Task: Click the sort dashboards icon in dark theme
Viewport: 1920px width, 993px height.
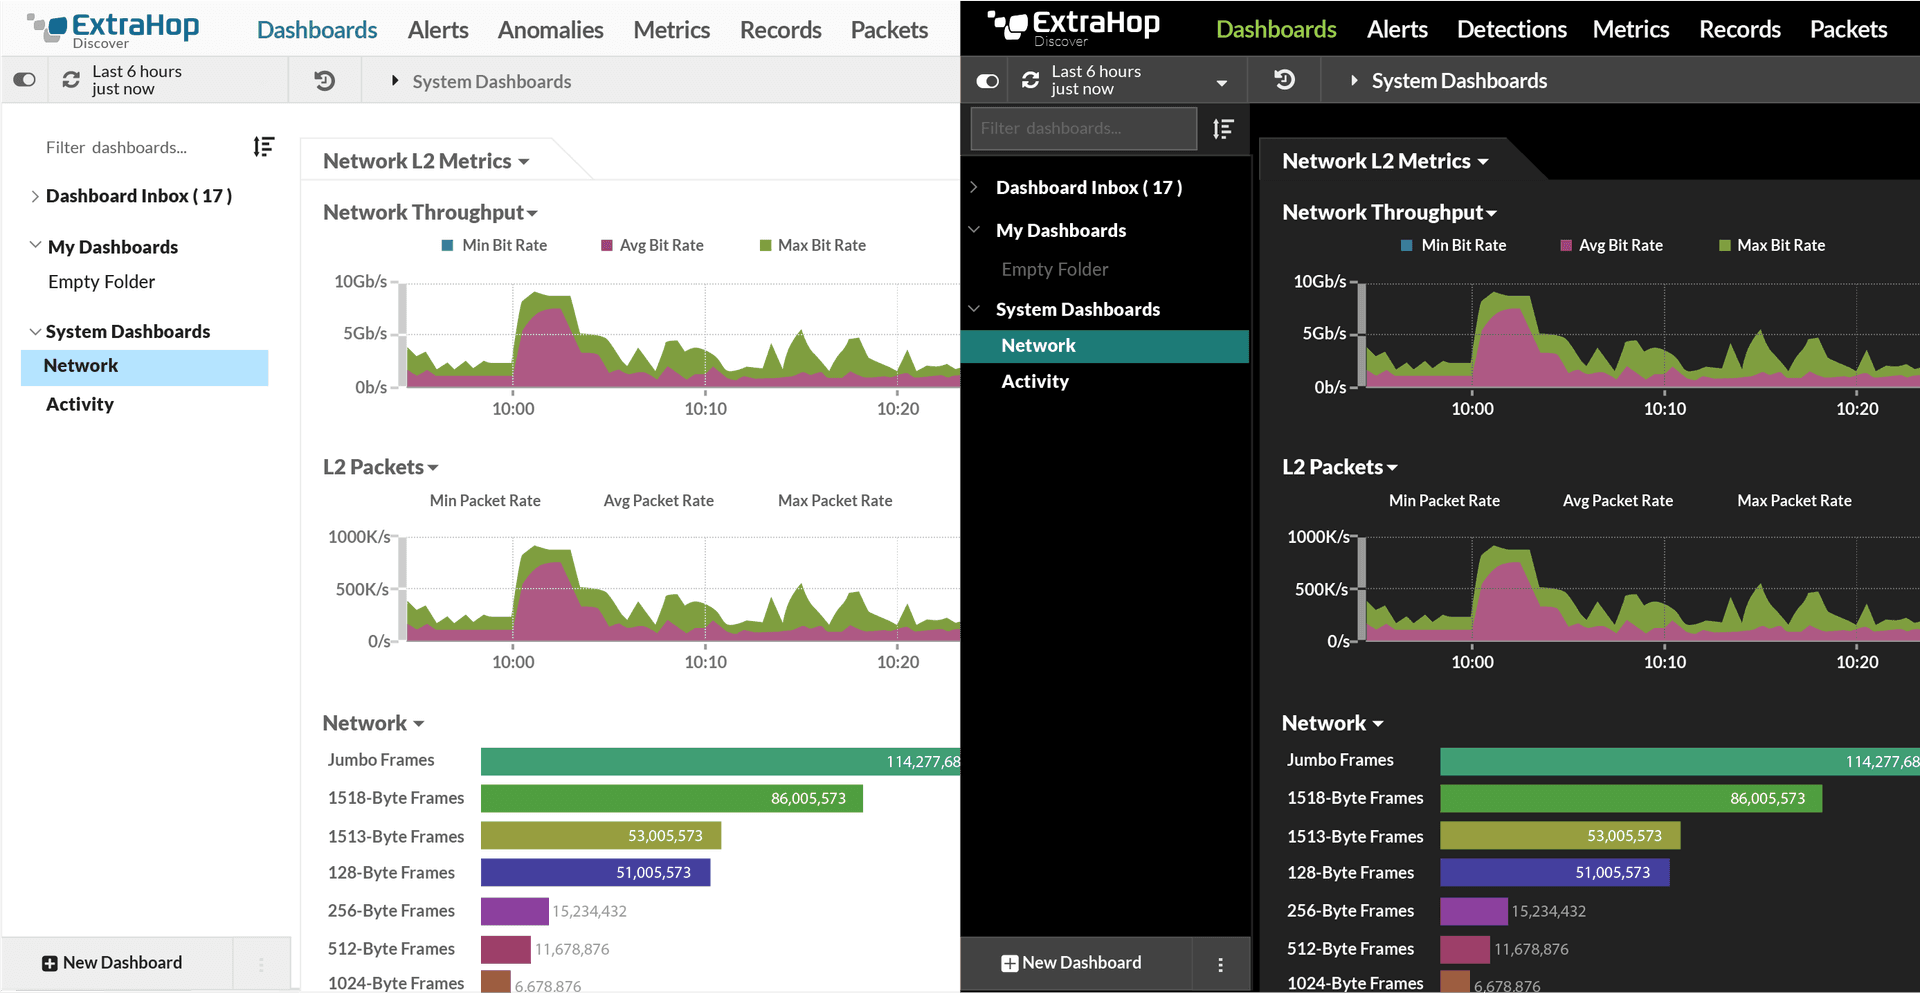Action: 1223,129
